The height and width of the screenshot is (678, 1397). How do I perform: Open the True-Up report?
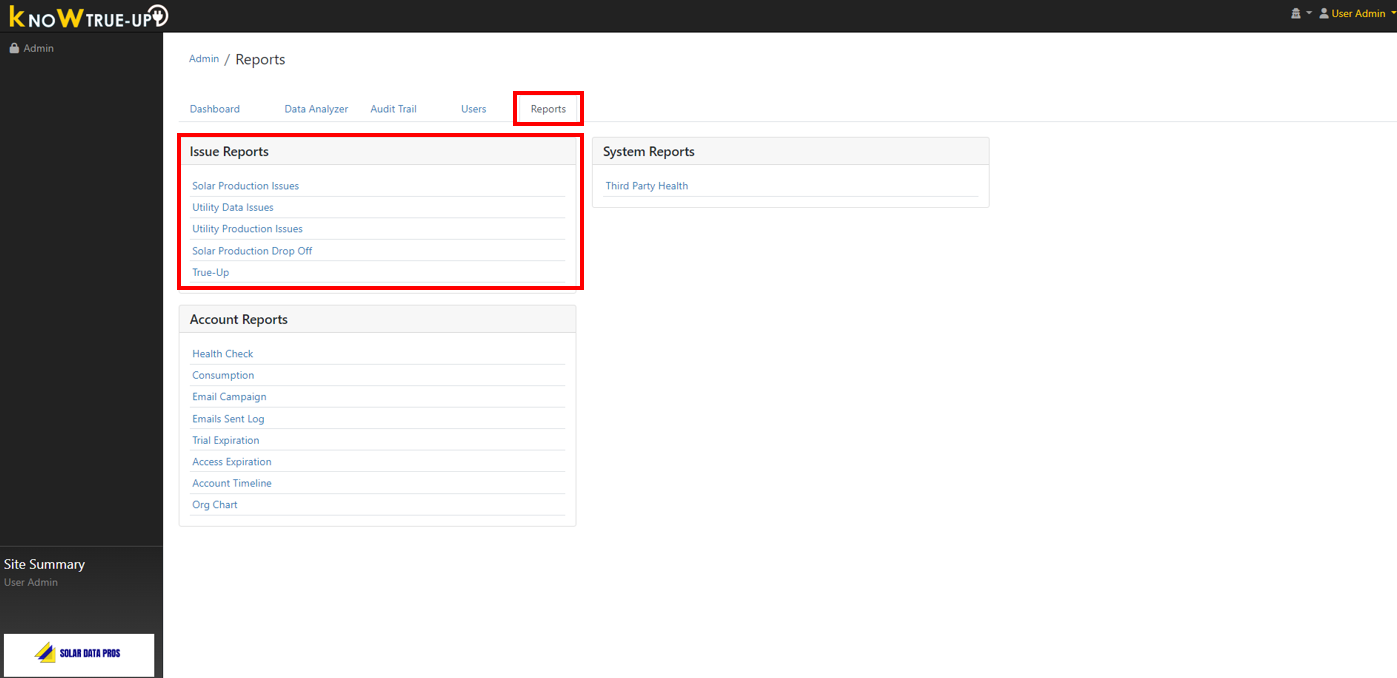(x=211, y=272)
